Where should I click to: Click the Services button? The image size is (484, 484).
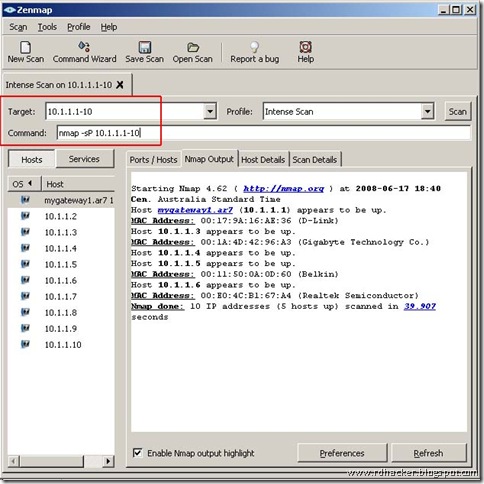(x=84, y=159)
